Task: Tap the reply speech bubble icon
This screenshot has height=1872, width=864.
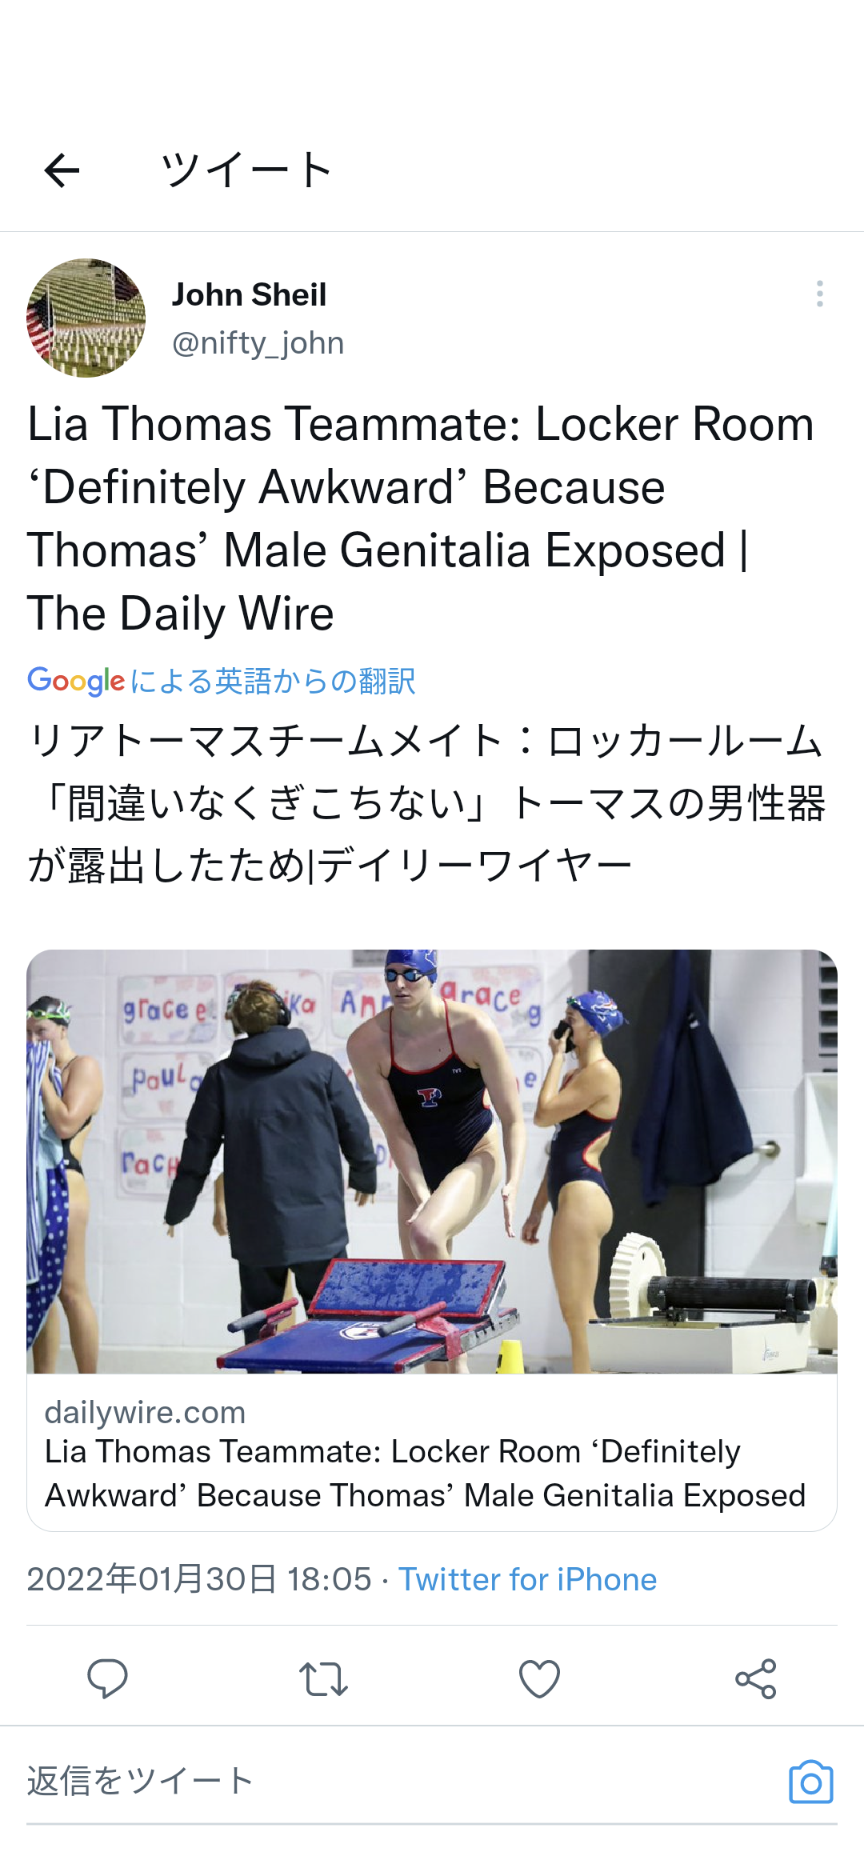Action: pyautogui.click(x=107, y=1679)
